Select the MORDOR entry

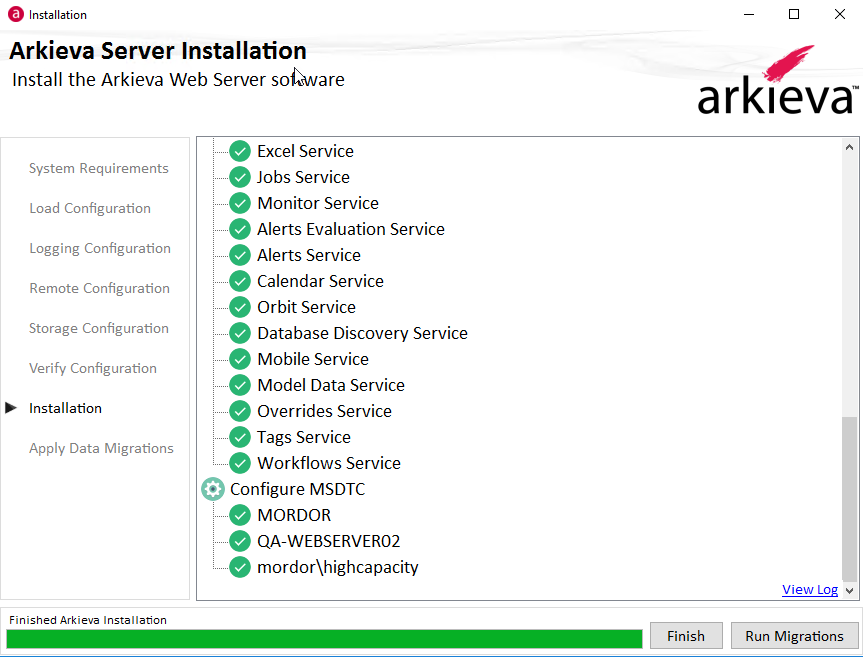(x=294, y=515)
